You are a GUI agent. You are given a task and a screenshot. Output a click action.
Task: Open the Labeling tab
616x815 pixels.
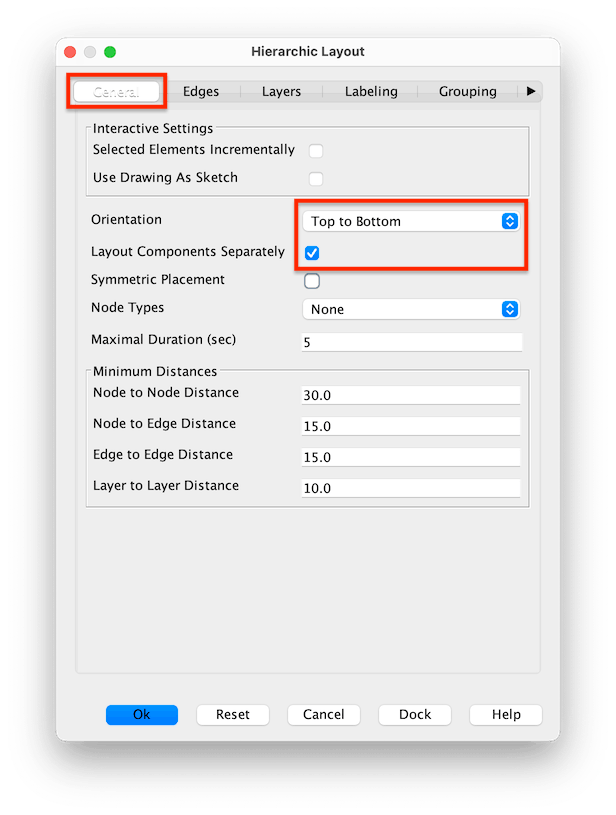[371, 91]
